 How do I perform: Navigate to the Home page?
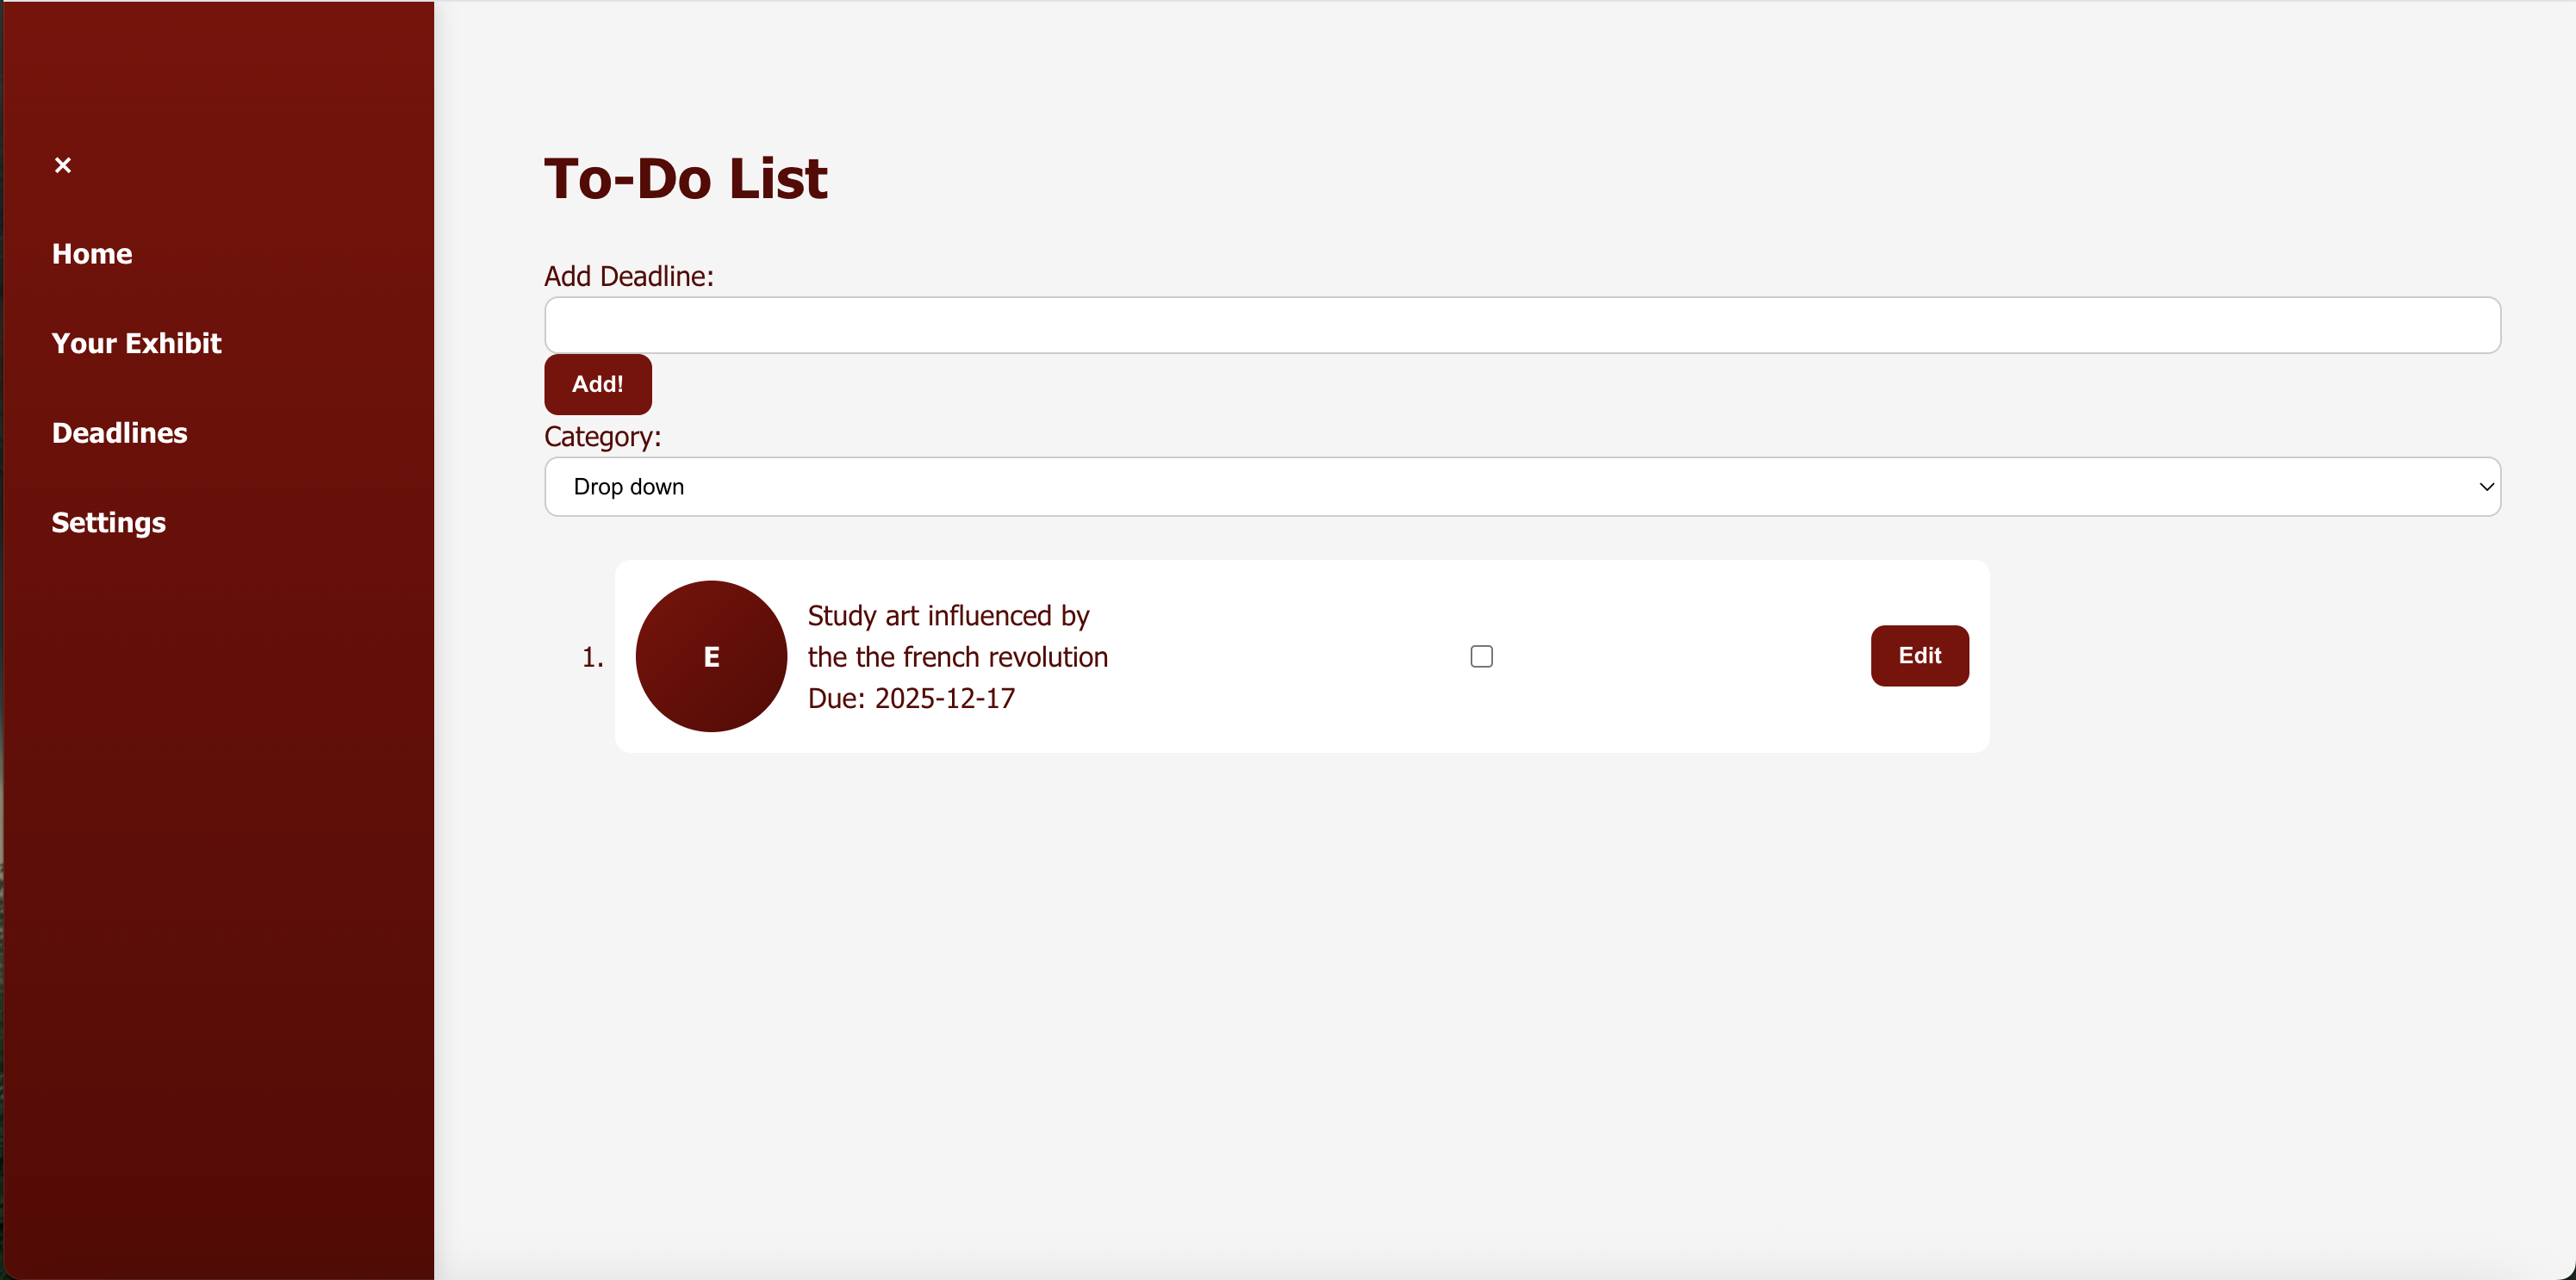[92, 254]
